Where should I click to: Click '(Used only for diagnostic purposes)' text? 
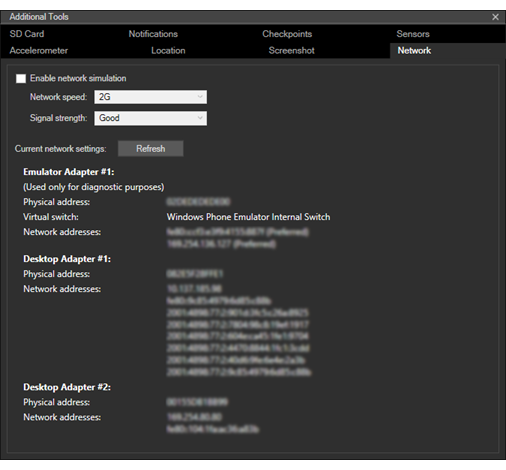[93, 187]
